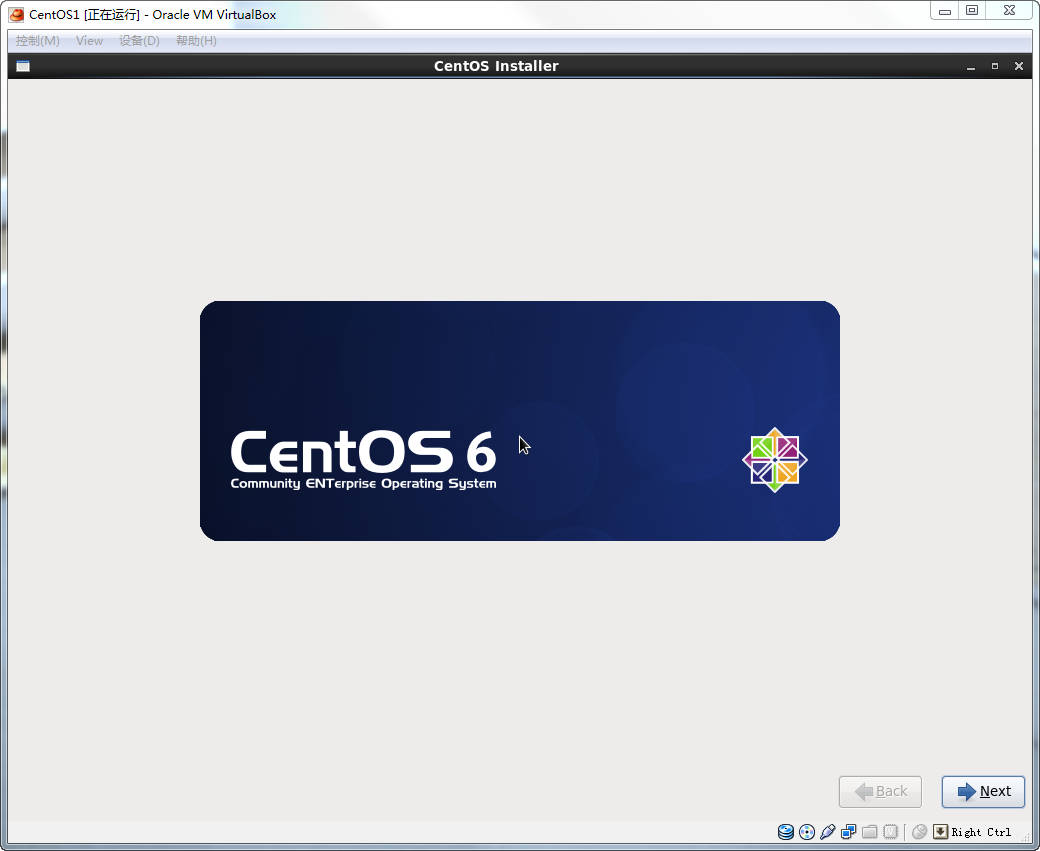Image resolution: width=1040 pixels, height=851 pixels.
Task: Maximize the CentOS Installer inner window
Action: pos(995,66)
